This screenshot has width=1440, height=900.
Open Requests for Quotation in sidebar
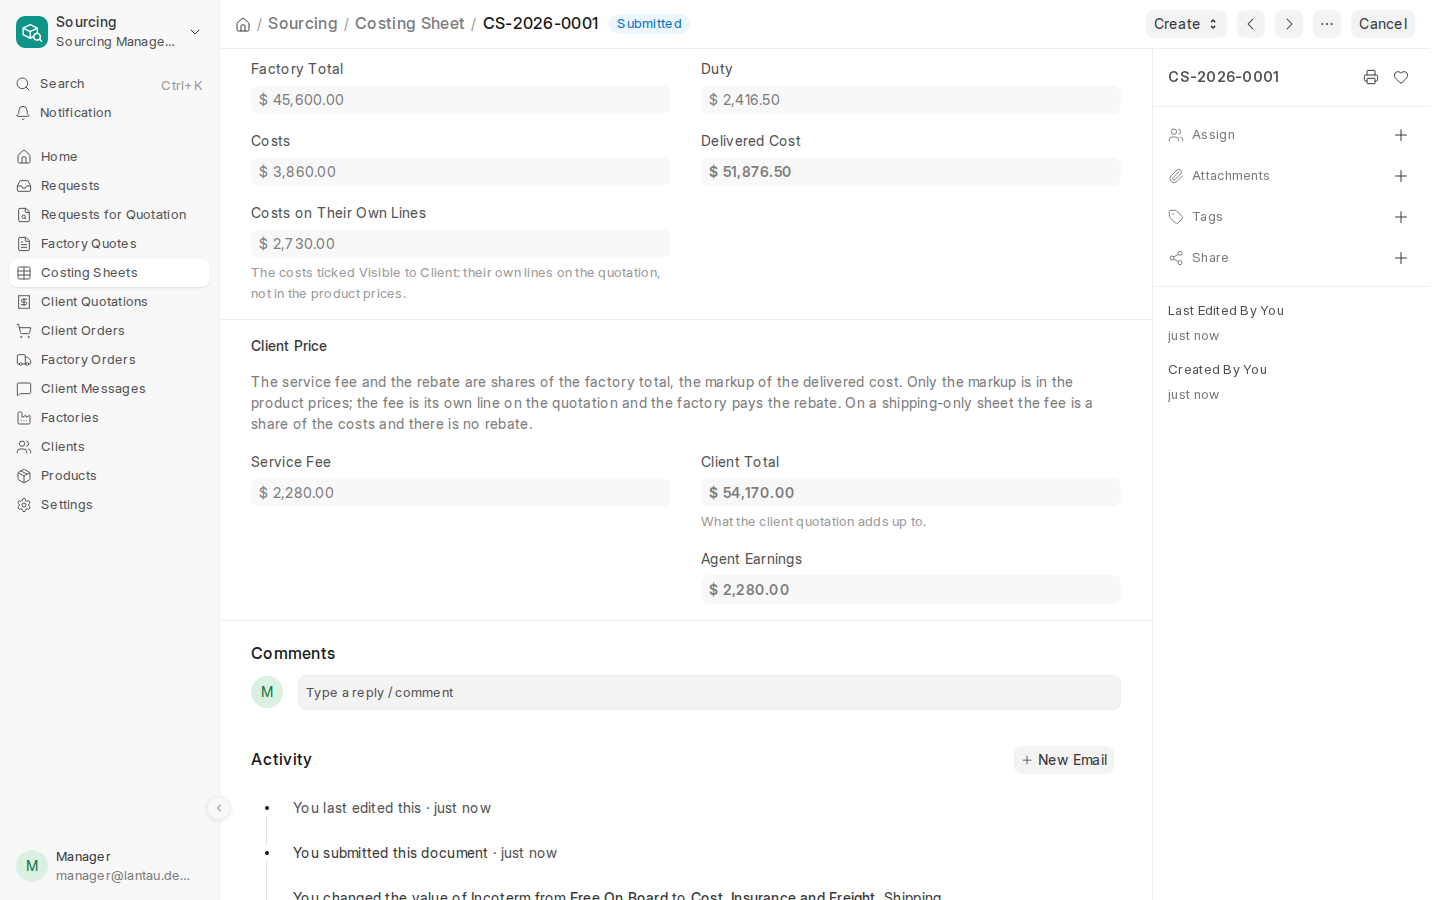click(x=110, y=215)
